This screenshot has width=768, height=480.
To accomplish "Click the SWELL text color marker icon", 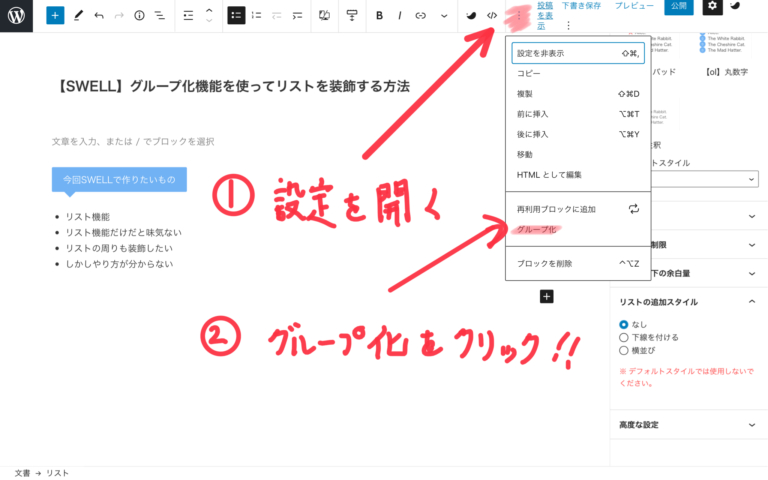I will (x=324, y=16).
